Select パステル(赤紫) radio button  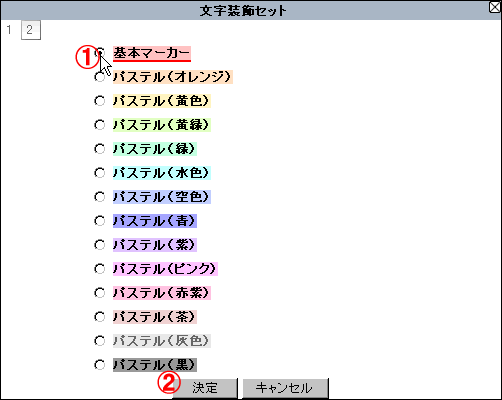(100, 293)
